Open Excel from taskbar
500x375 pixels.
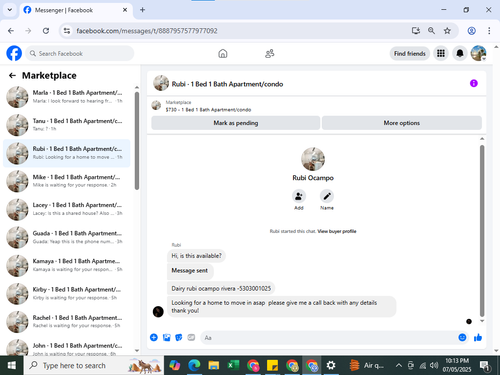point(233,366)
